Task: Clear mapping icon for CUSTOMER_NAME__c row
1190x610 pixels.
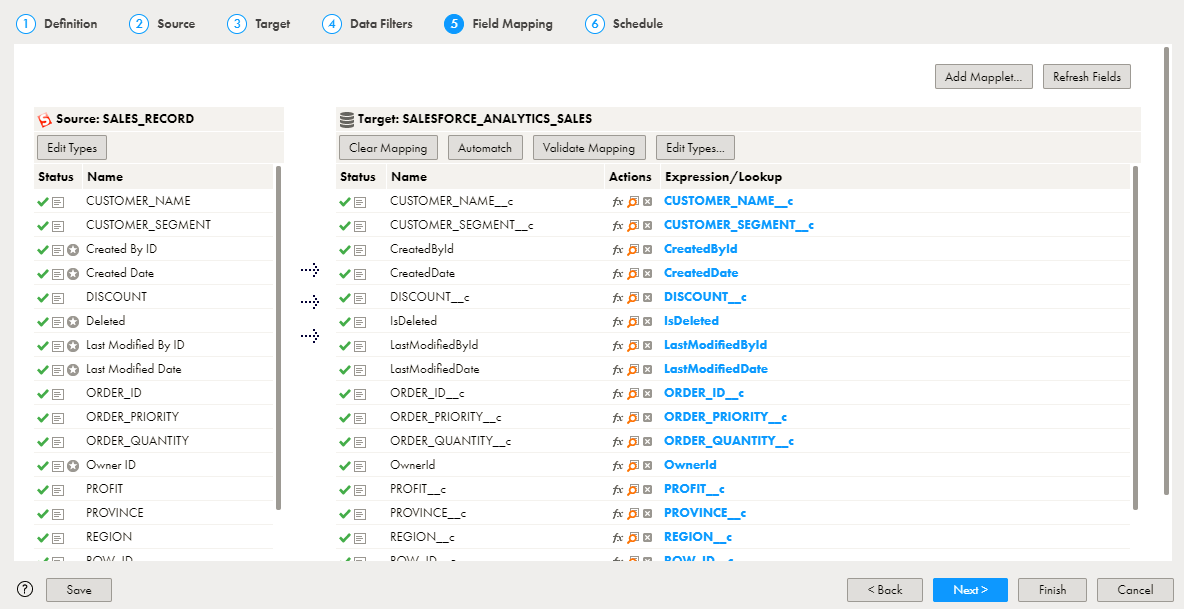Action: click(647, 202)
